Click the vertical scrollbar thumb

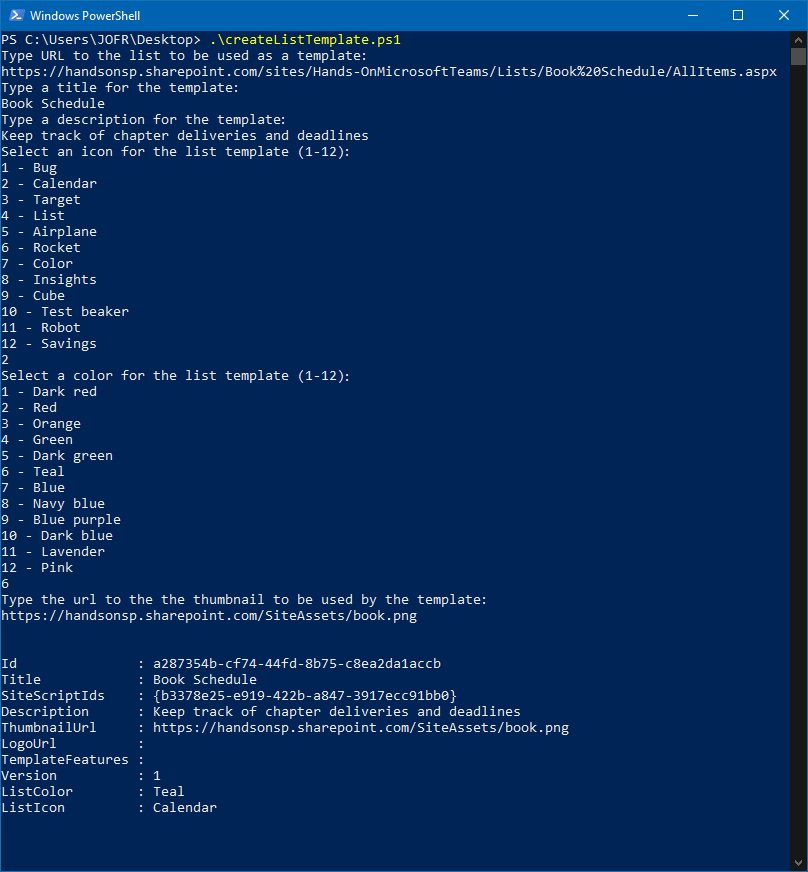pos(798,56)
